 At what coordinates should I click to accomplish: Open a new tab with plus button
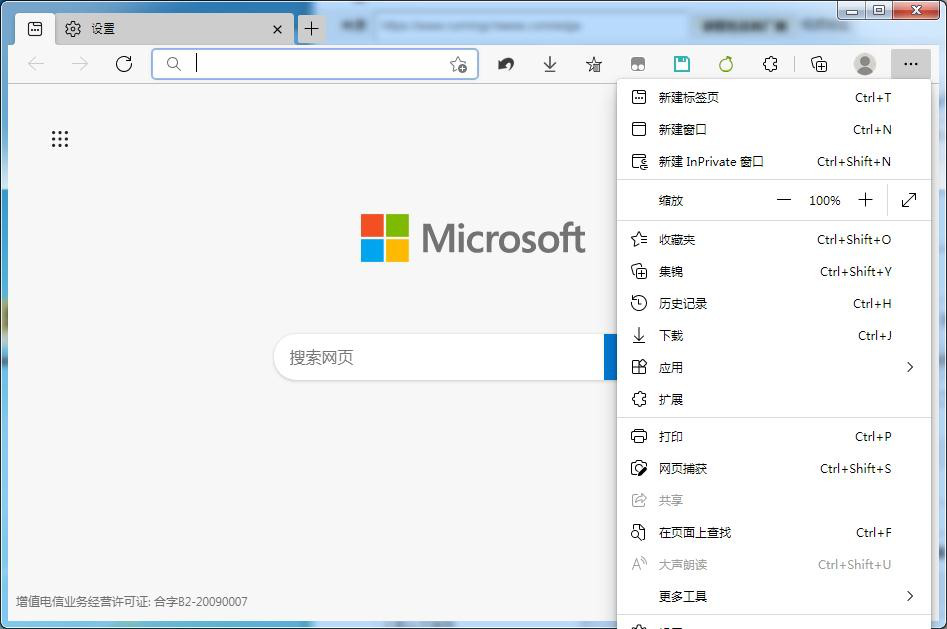[x=311, y=29]
